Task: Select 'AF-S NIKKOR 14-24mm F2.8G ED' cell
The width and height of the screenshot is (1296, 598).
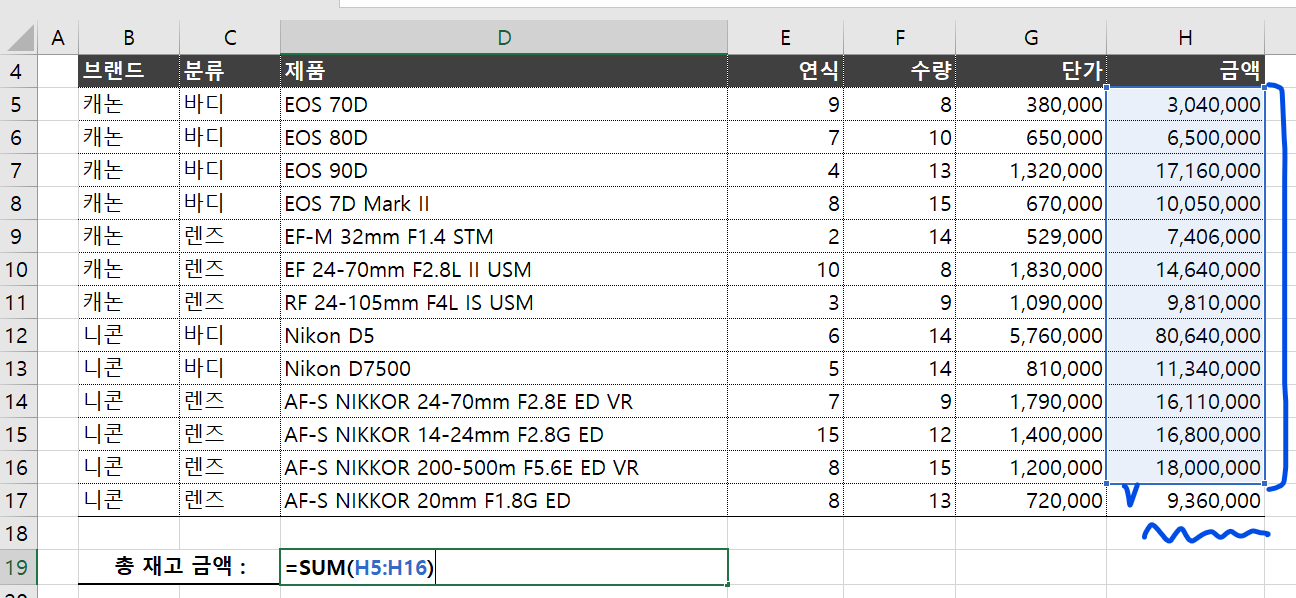Action: 504,434
